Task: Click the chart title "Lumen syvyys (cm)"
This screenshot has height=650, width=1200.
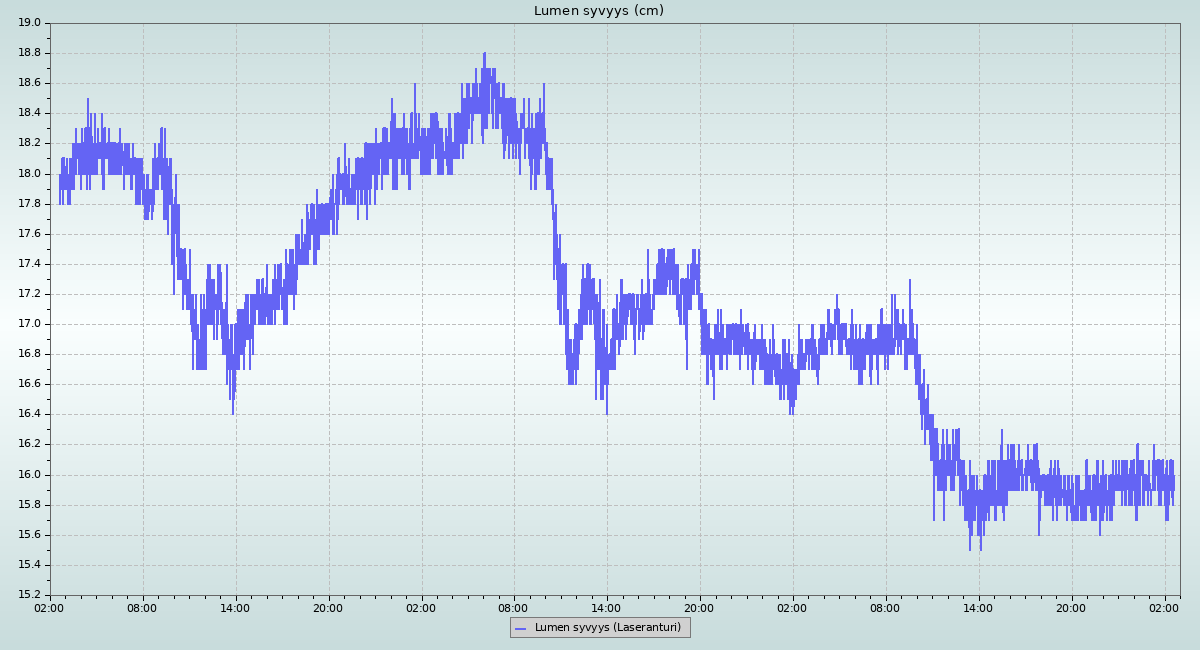Action: (598, 11)
